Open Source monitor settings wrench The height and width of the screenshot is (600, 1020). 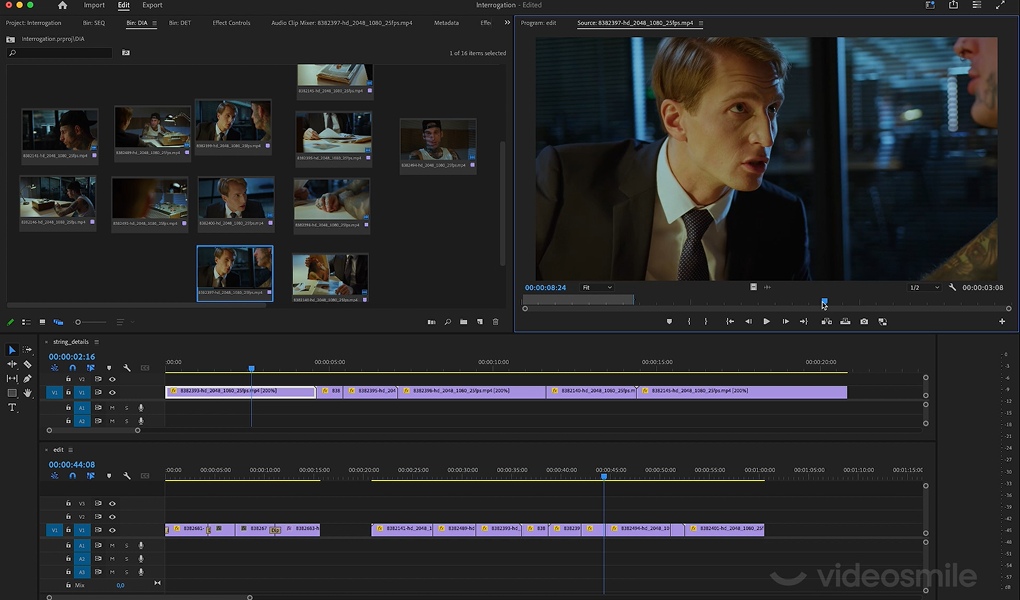point(952,287)
